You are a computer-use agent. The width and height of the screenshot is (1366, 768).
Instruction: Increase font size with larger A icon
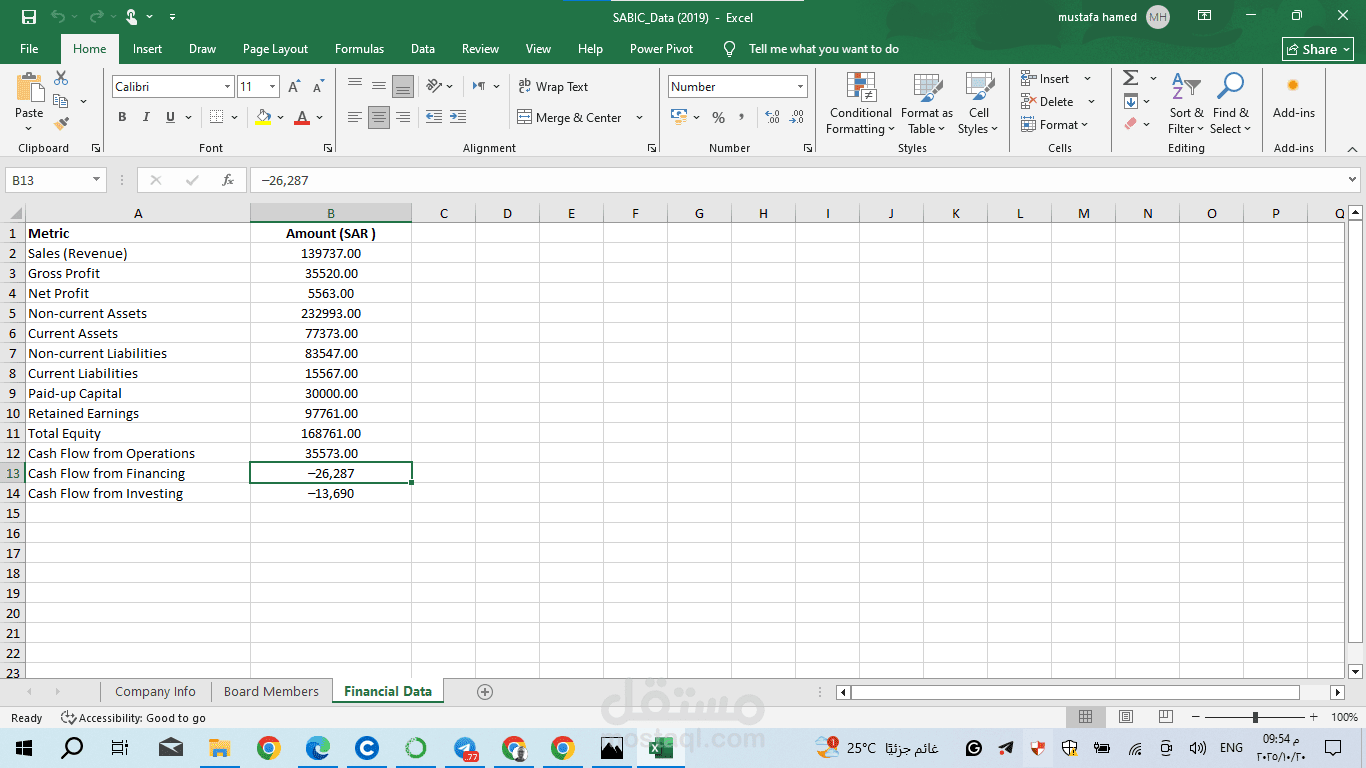click(x=294, y=87)
